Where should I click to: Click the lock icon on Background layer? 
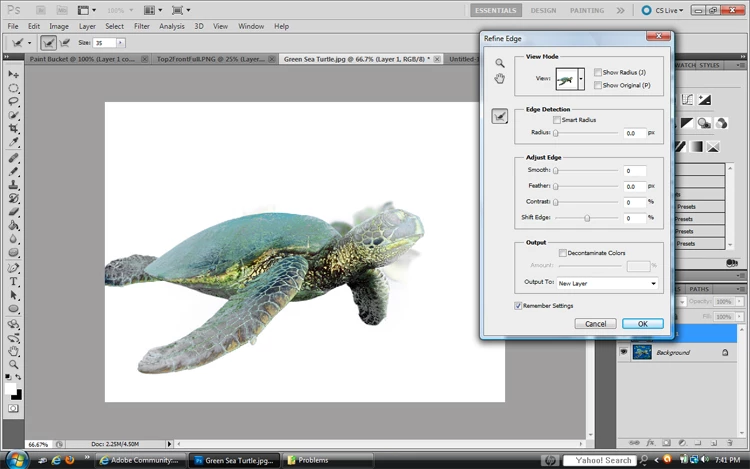(x=725, y=352)
